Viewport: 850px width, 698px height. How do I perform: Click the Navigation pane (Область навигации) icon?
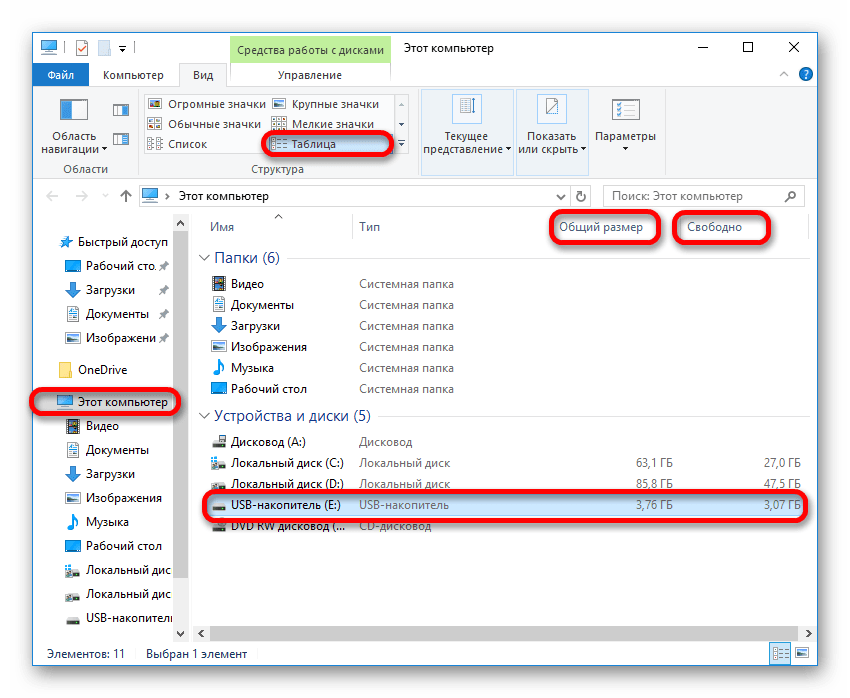click(x=75, y=110)
